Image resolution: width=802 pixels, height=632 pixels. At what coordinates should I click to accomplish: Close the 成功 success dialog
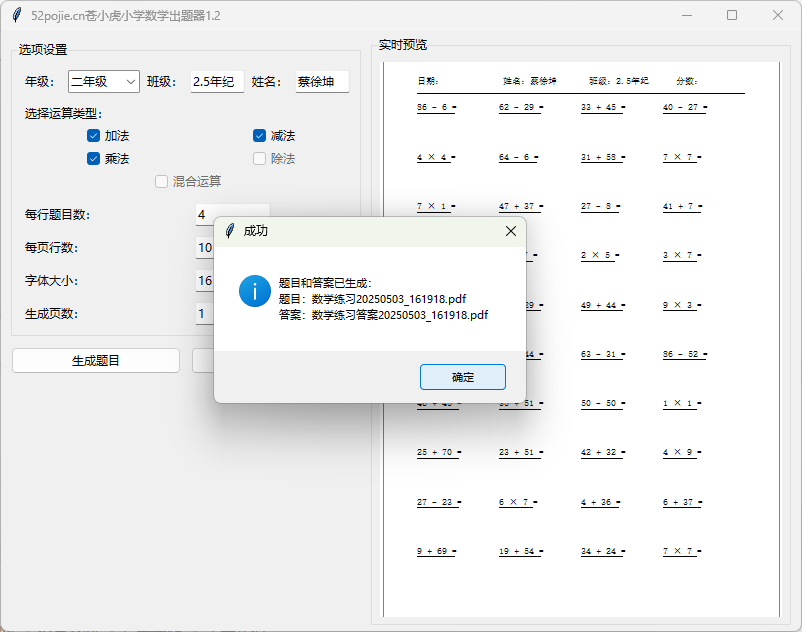click(510, 231)
